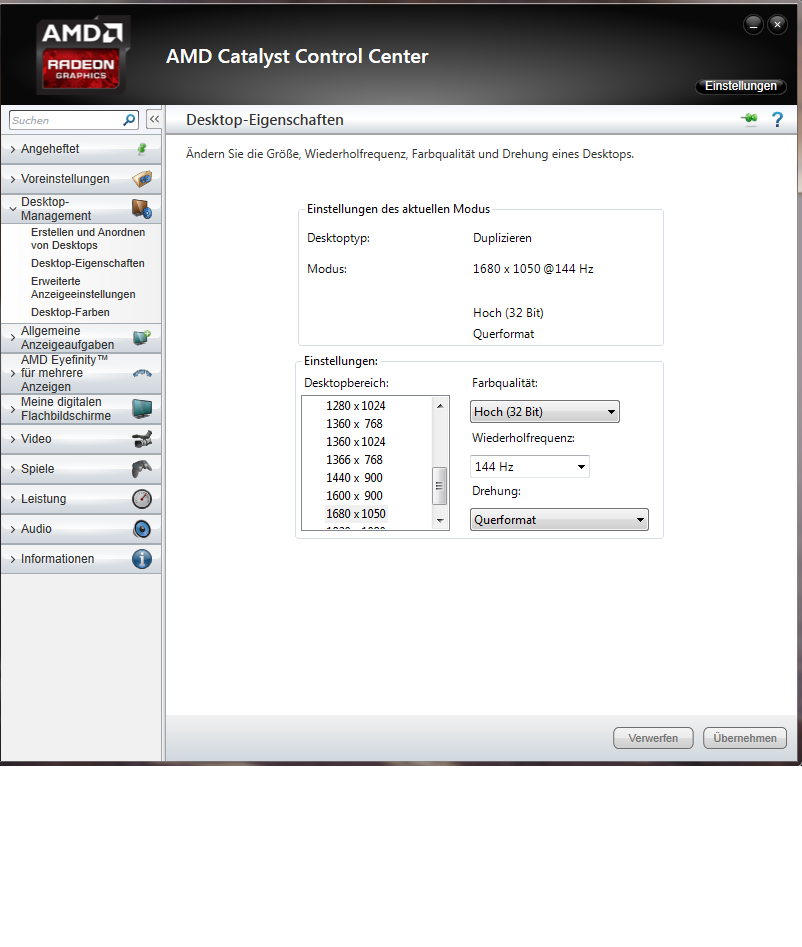The width and height of the screenshot is (802, 947).
Task: Select resolution 1440 x 900
Action: click(x=354, y=478)
